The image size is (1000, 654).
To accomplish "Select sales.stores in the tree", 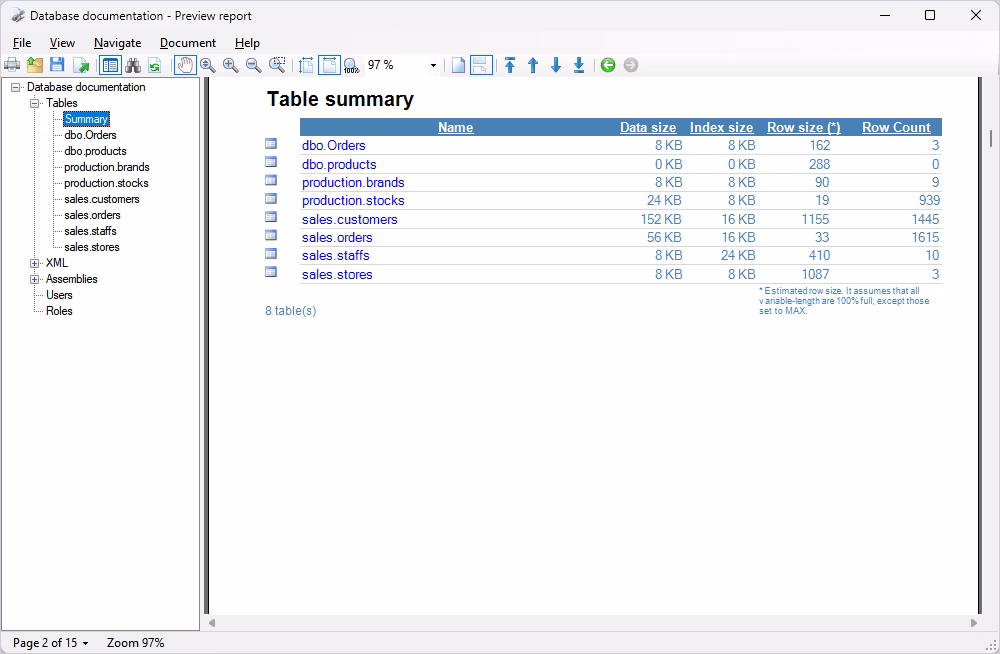I will point(92,247).
